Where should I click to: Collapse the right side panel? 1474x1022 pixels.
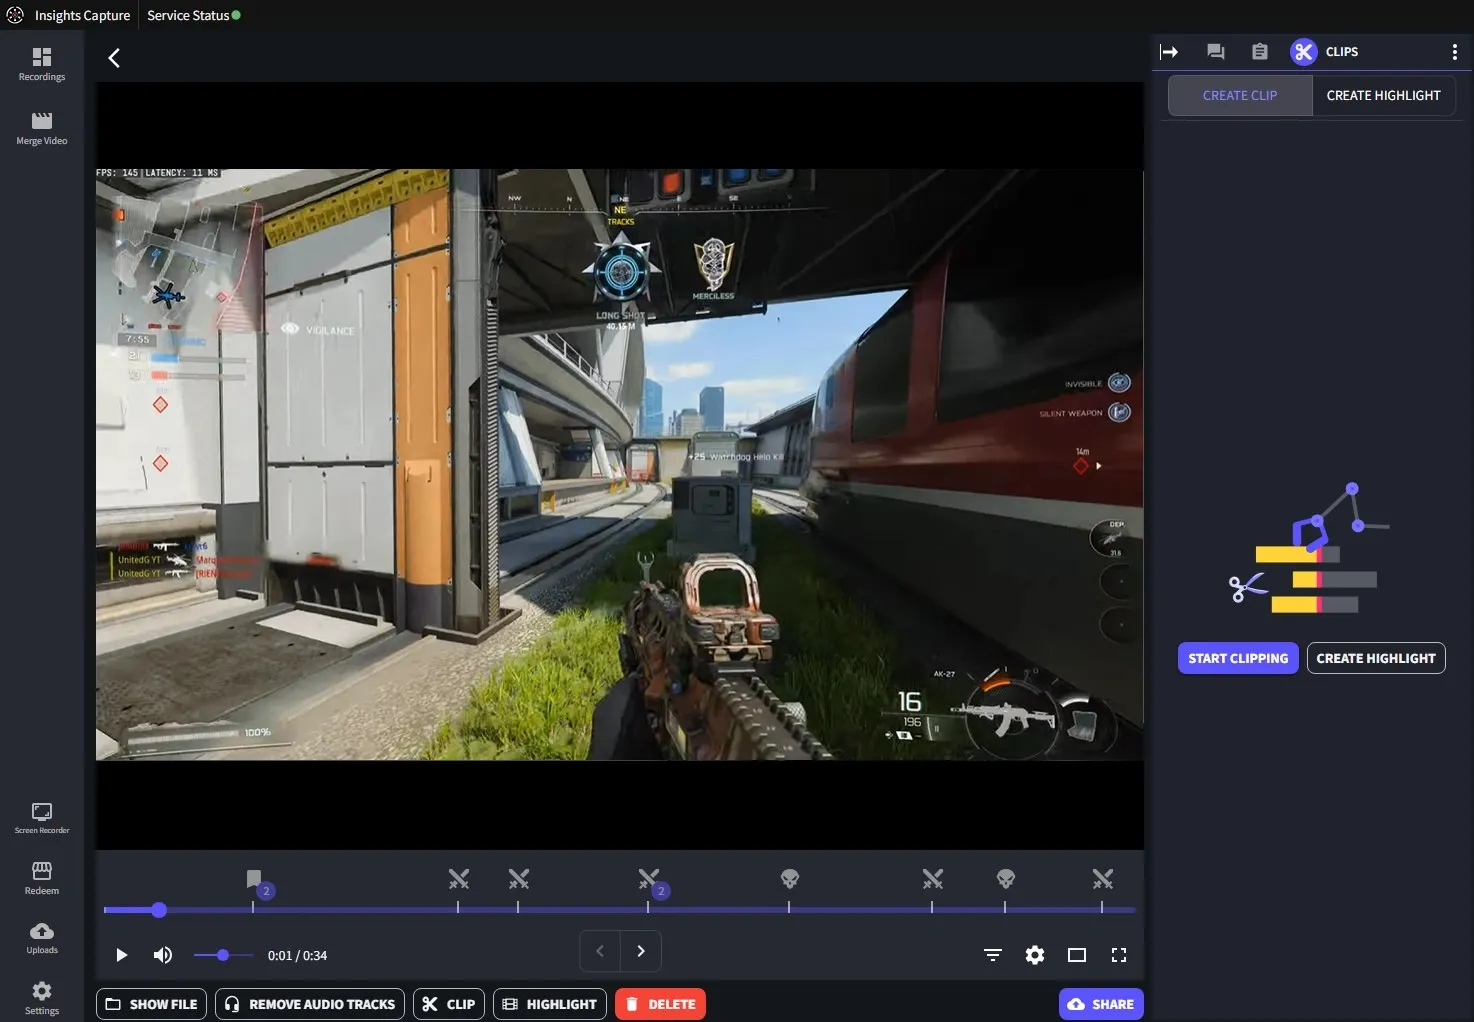point(1169,52)
